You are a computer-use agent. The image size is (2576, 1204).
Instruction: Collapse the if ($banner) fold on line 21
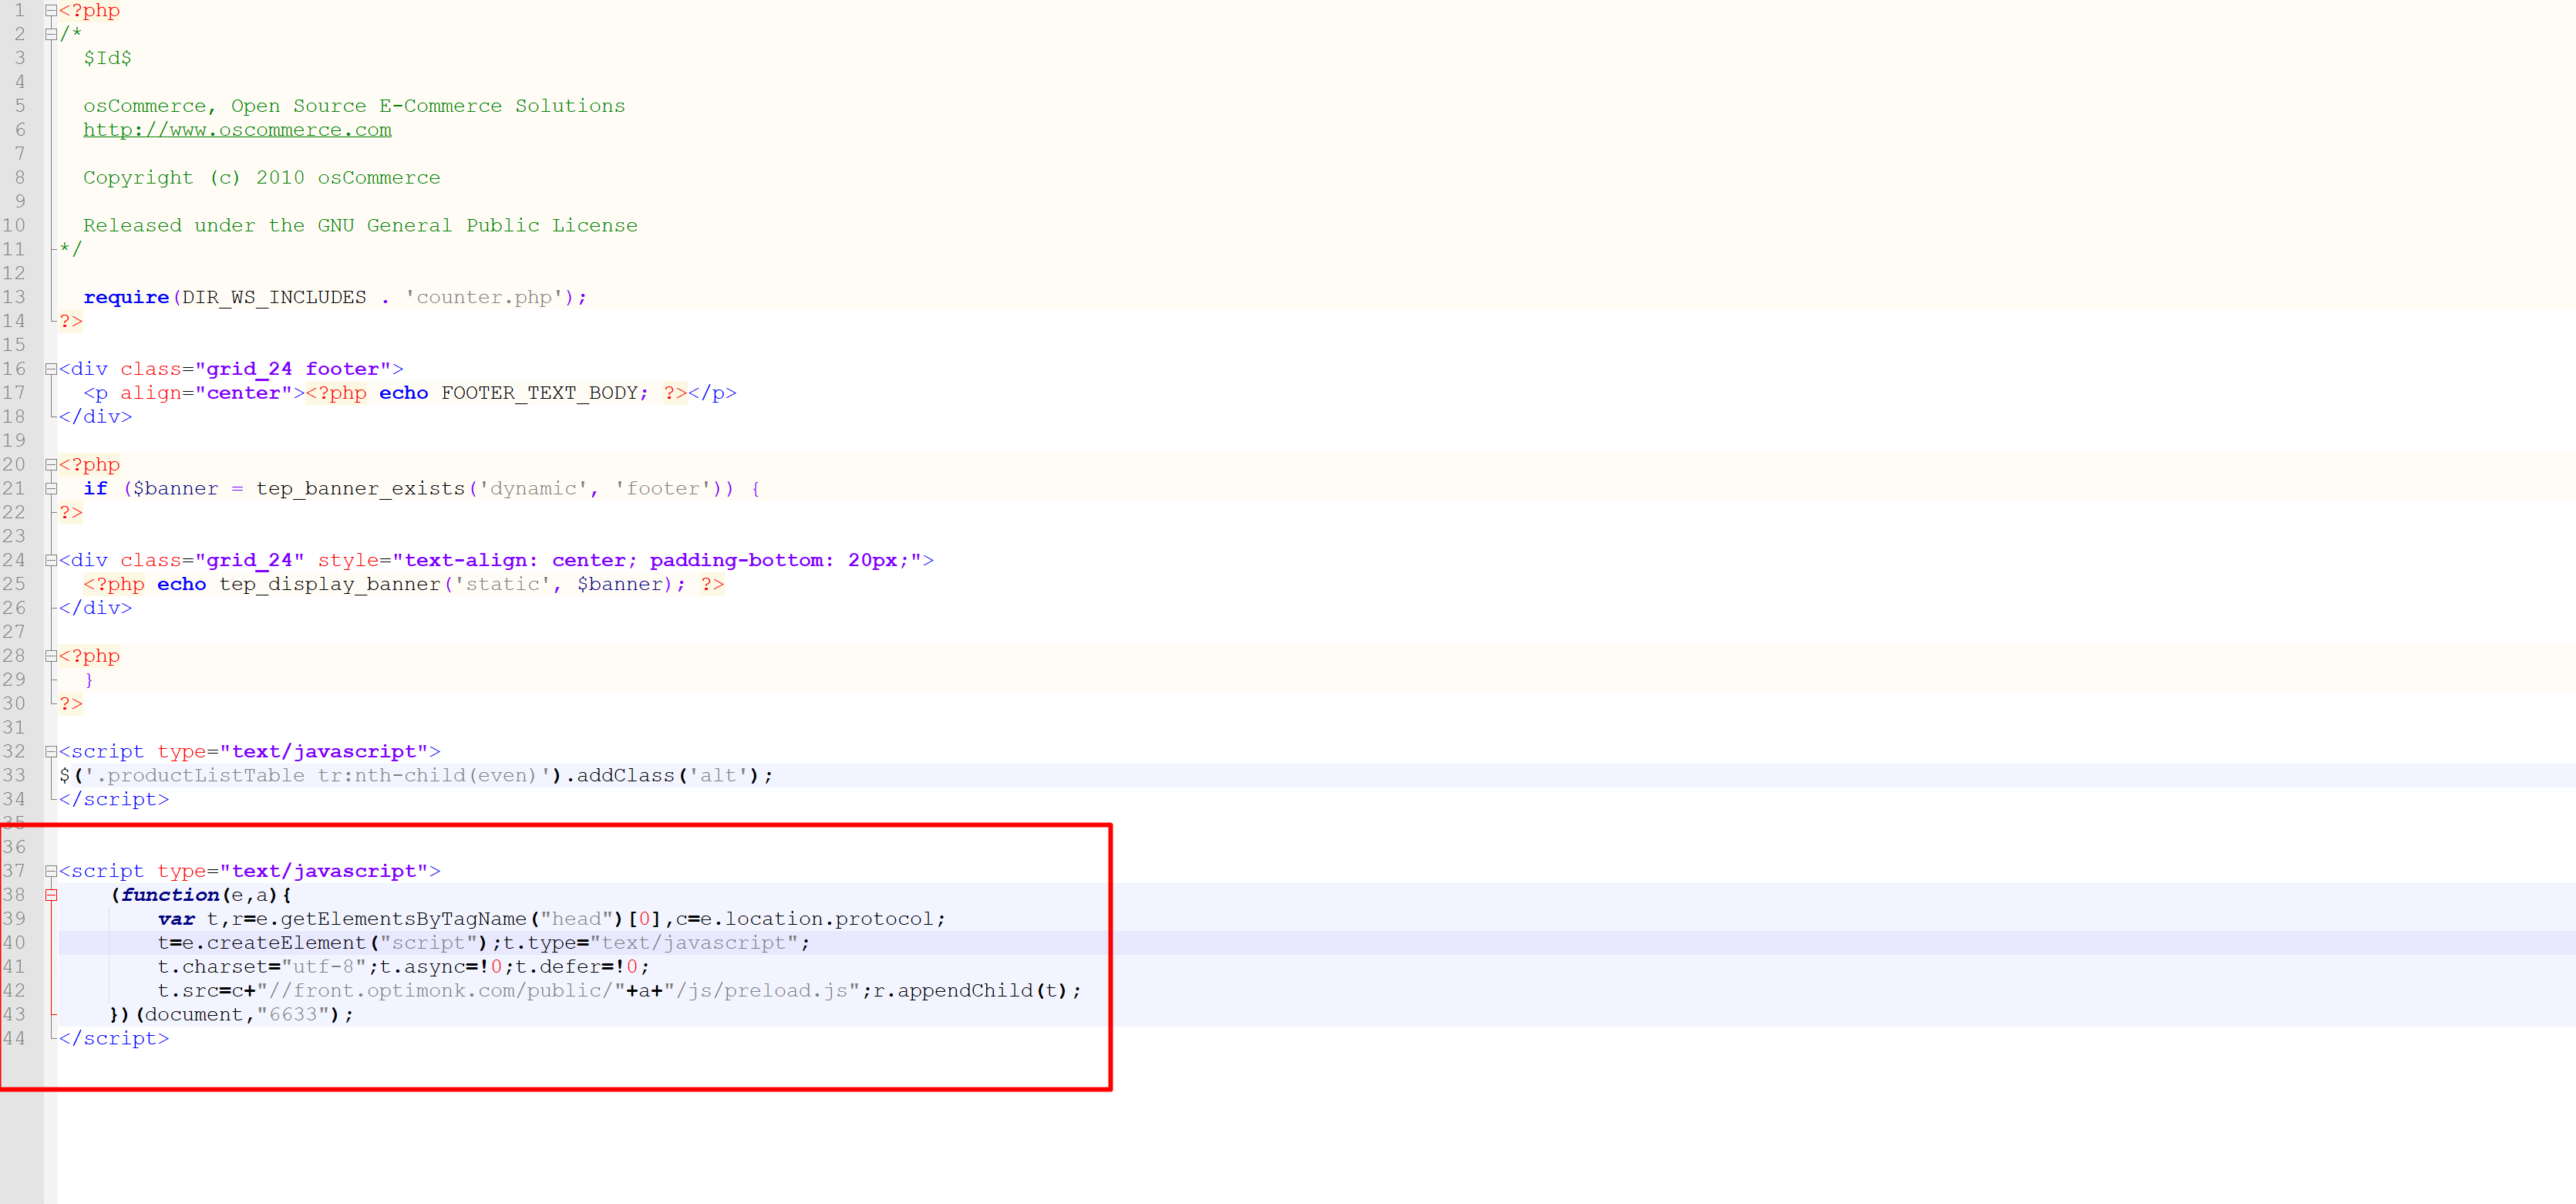point(51,489)
